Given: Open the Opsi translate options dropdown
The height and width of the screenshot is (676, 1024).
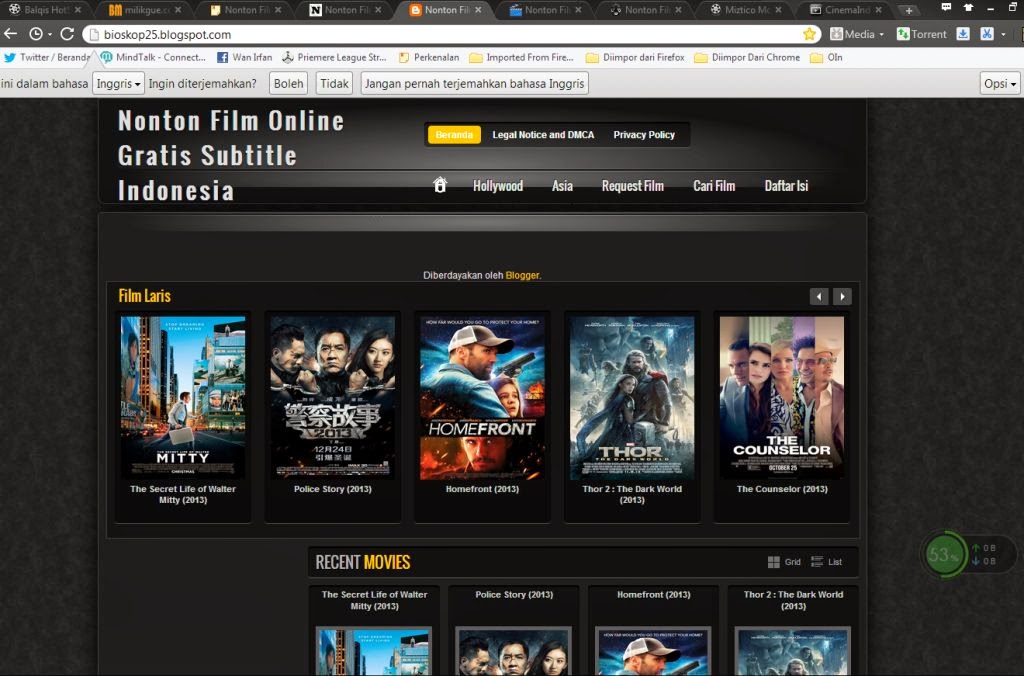Looking at the screenshot, I should 1000,84.
